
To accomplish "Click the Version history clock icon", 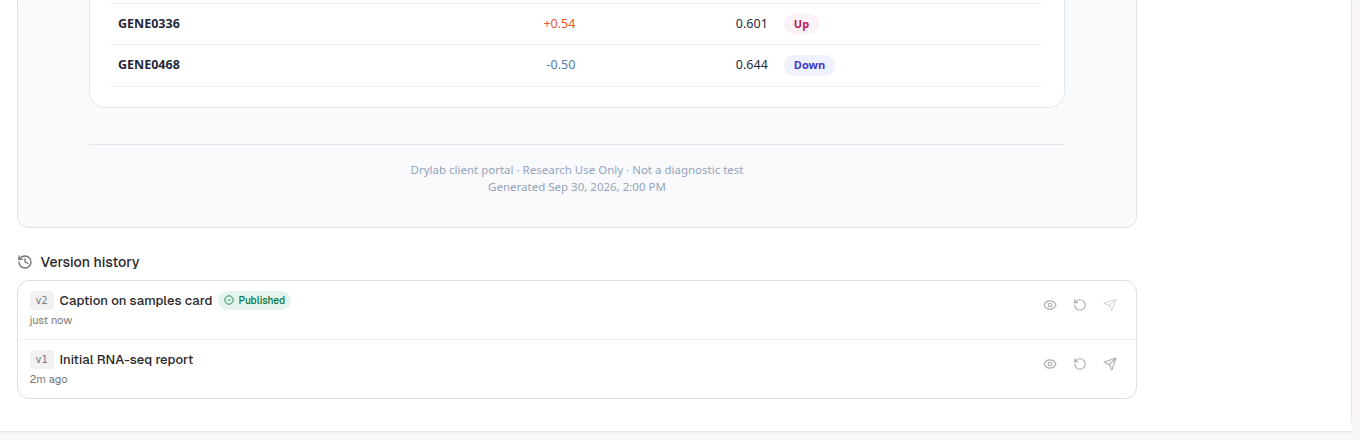I will (x=25, y=262).
